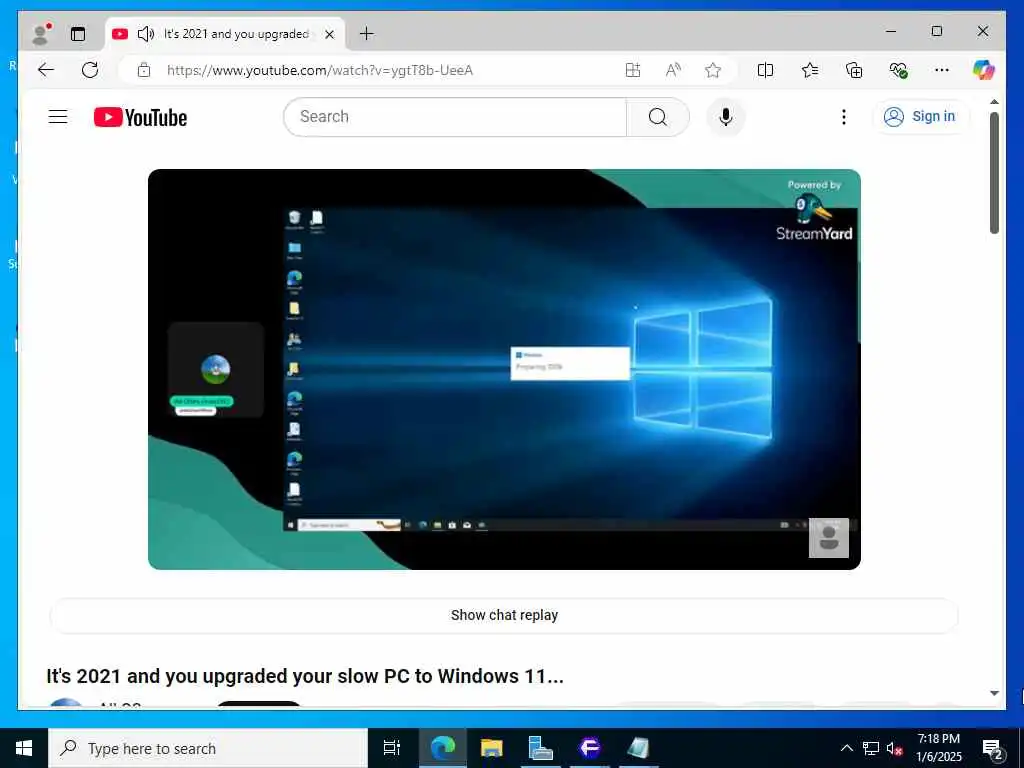Open the tab actions menu icon

78,34
